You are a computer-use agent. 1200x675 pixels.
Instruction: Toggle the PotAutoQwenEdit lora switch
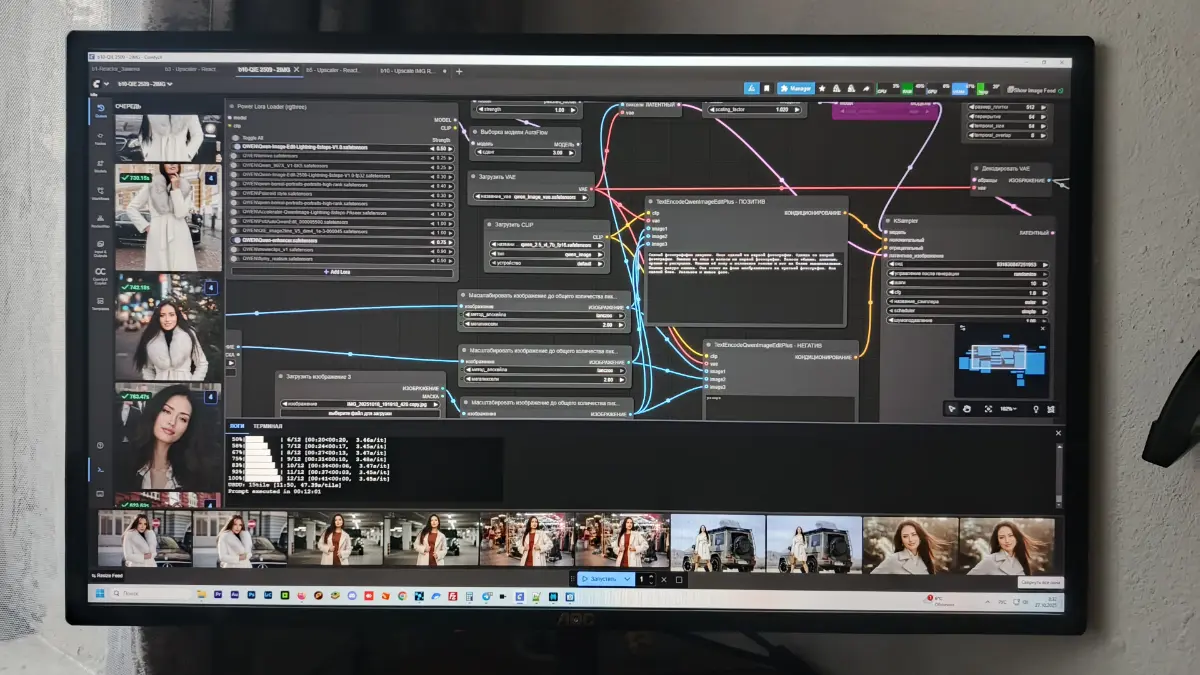[x=236, y=222]
